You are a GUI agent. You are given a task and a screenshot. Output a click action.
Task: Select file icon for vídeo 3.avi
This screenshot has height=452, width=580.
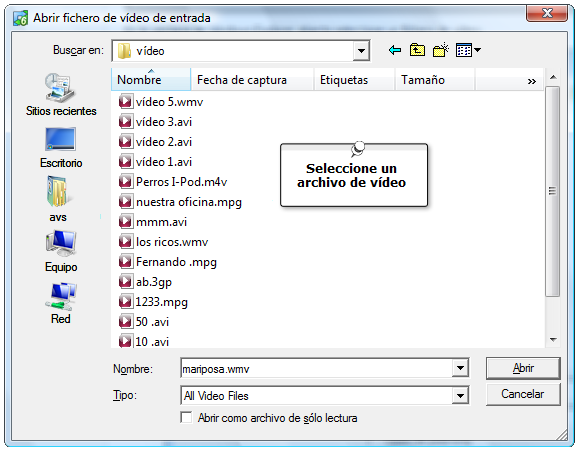[x=125, y=121]
